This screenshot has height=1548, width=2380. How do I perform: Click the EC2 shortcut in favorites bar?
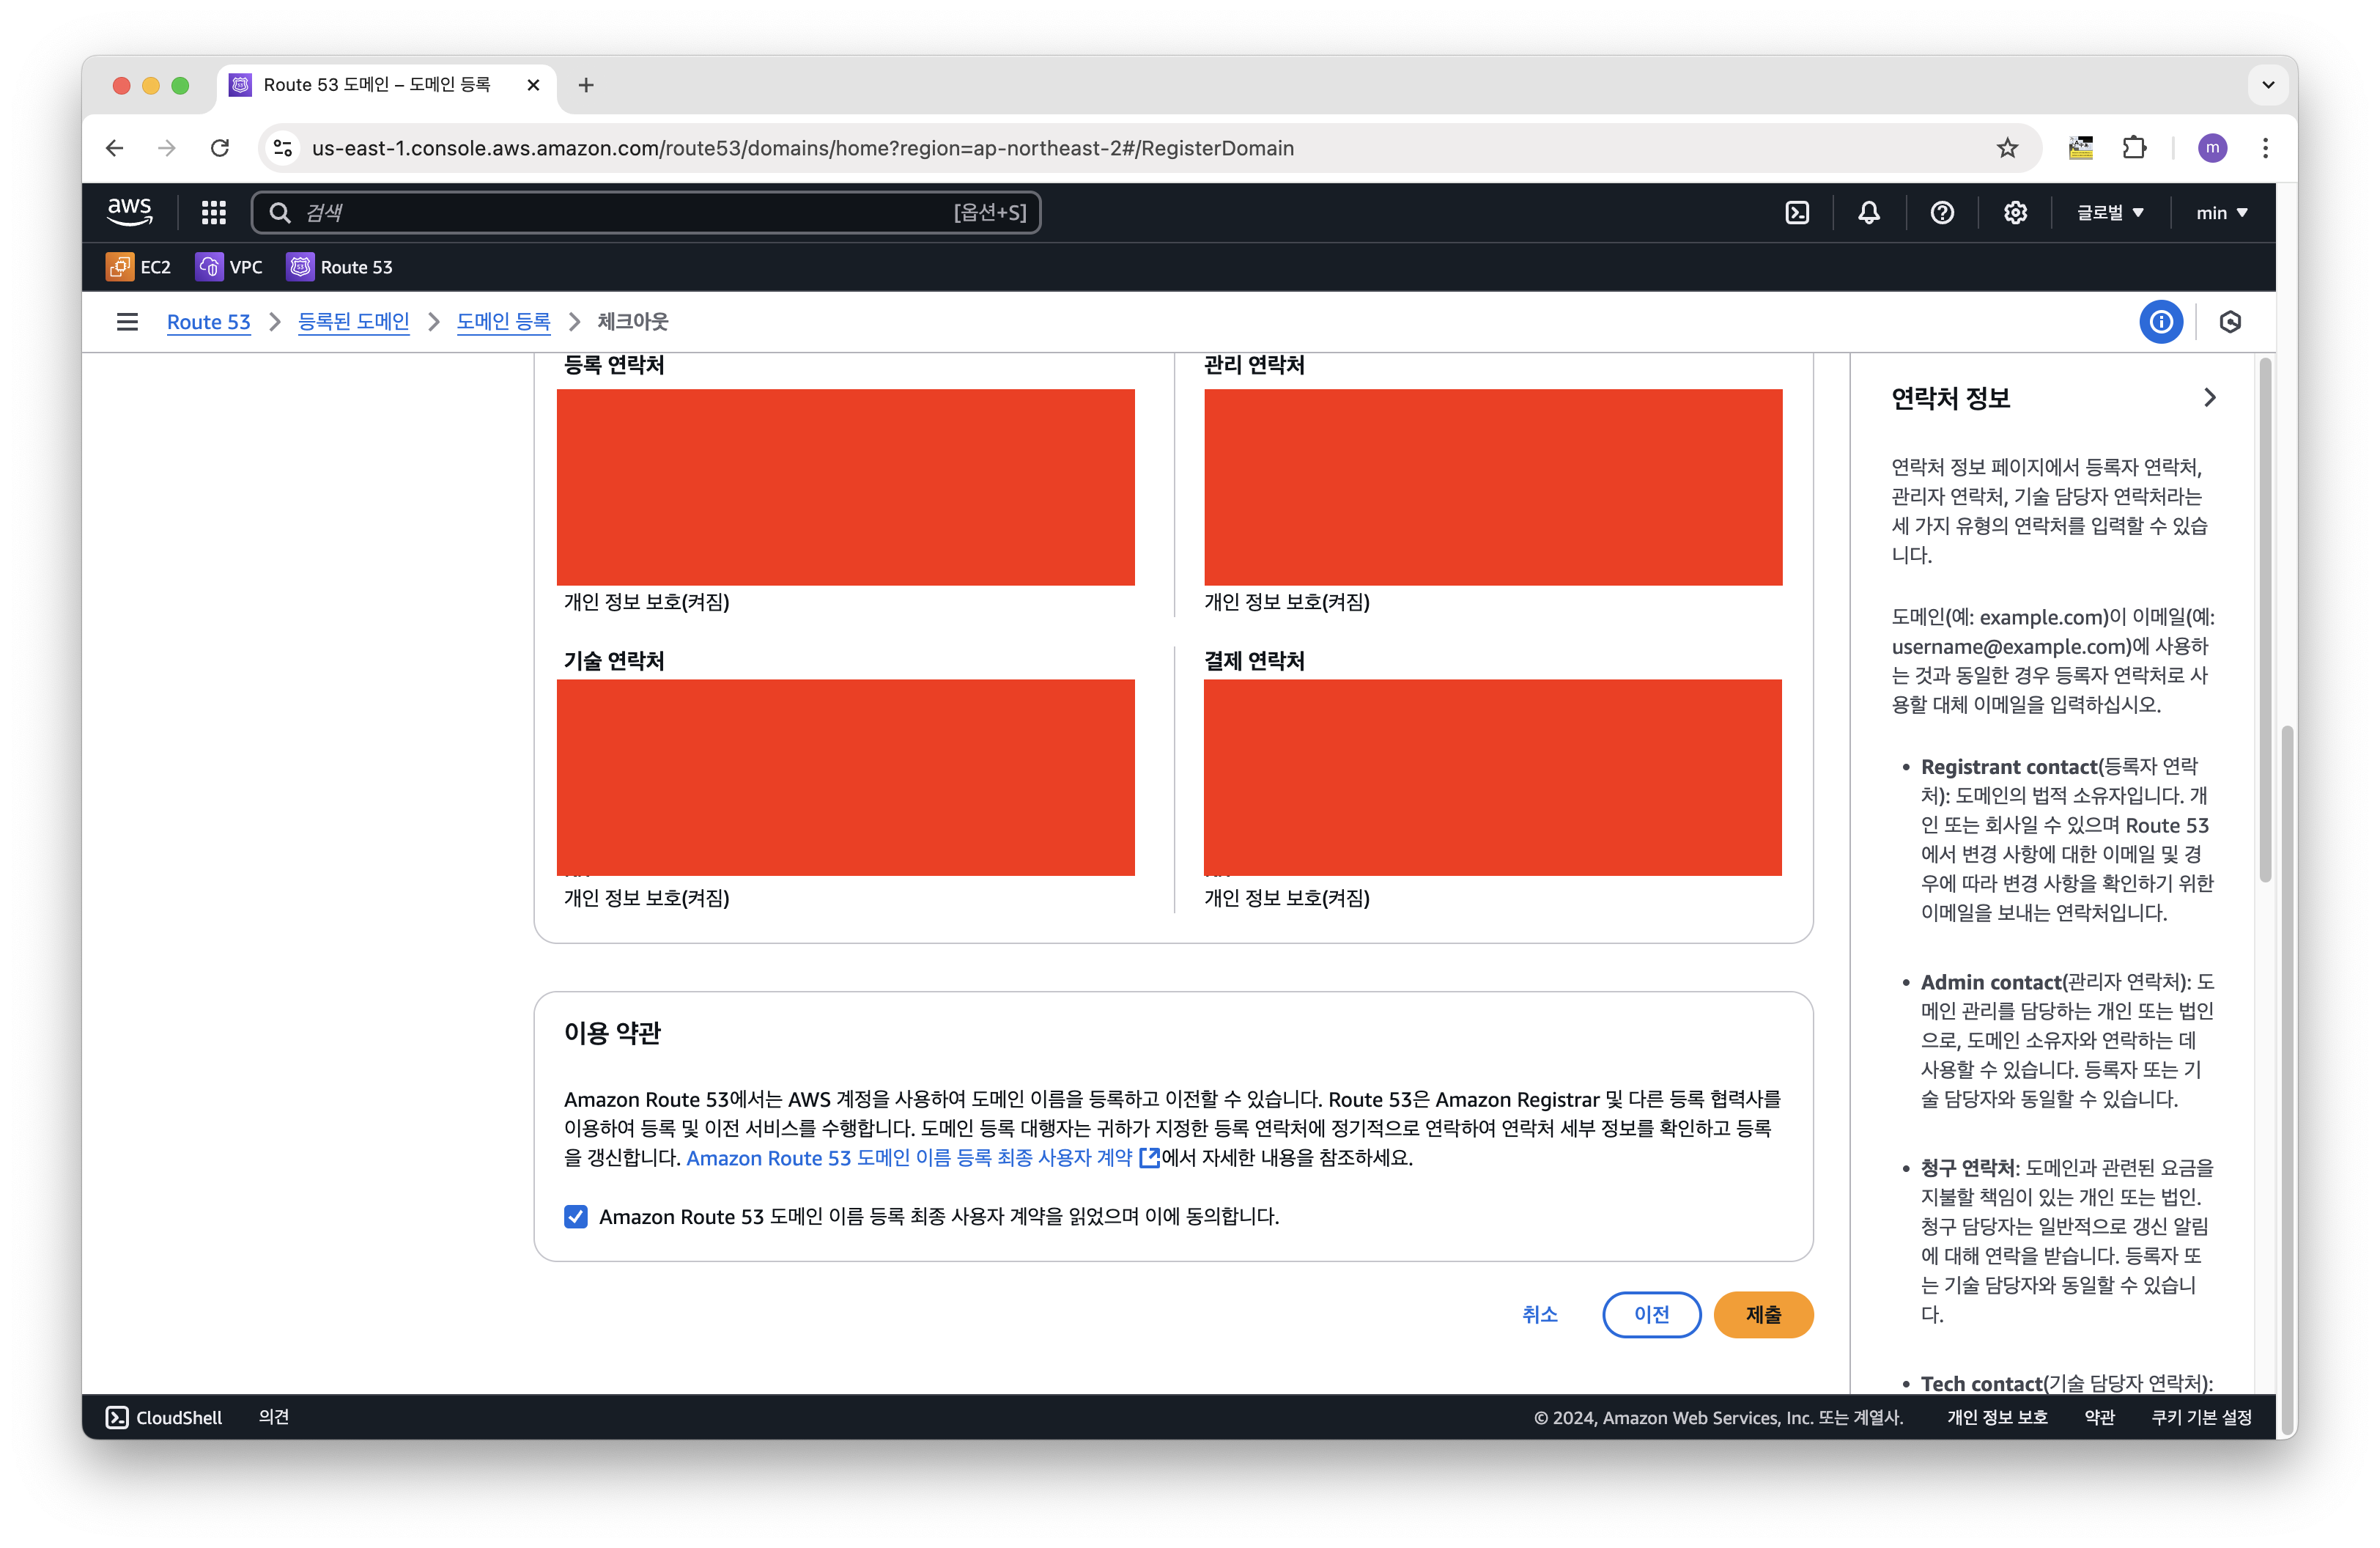pyautogui.click(x=139, y=267)
